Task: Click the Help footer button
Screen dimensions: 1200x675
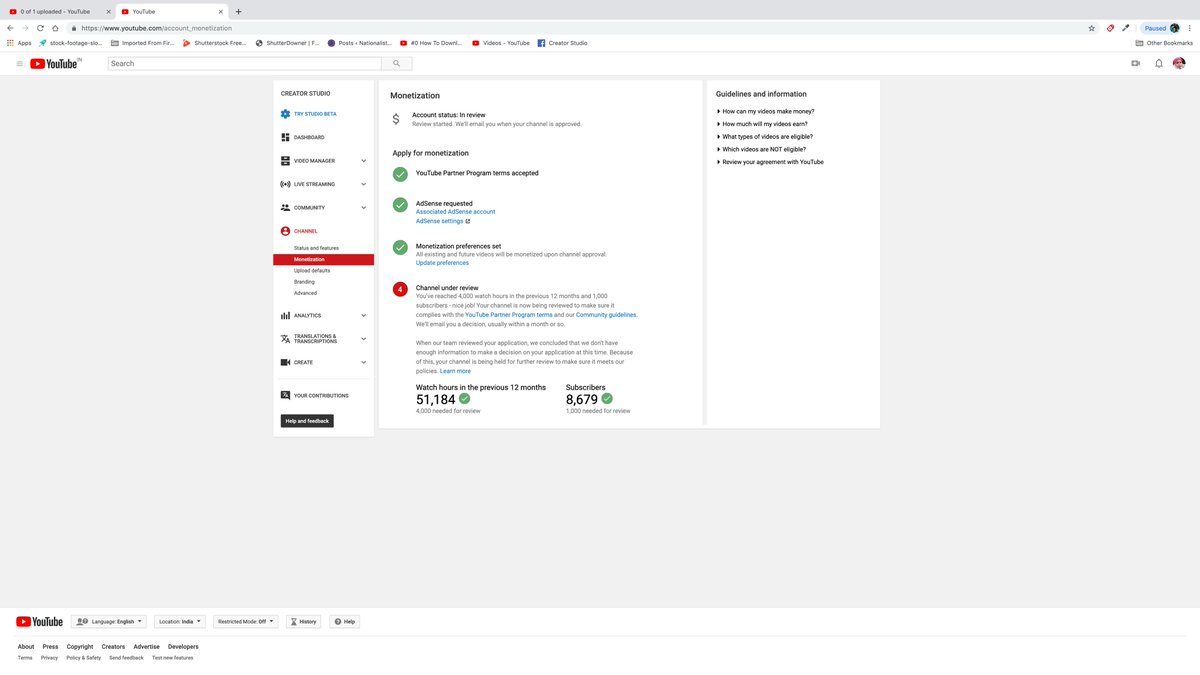Action: pos(344,621)
